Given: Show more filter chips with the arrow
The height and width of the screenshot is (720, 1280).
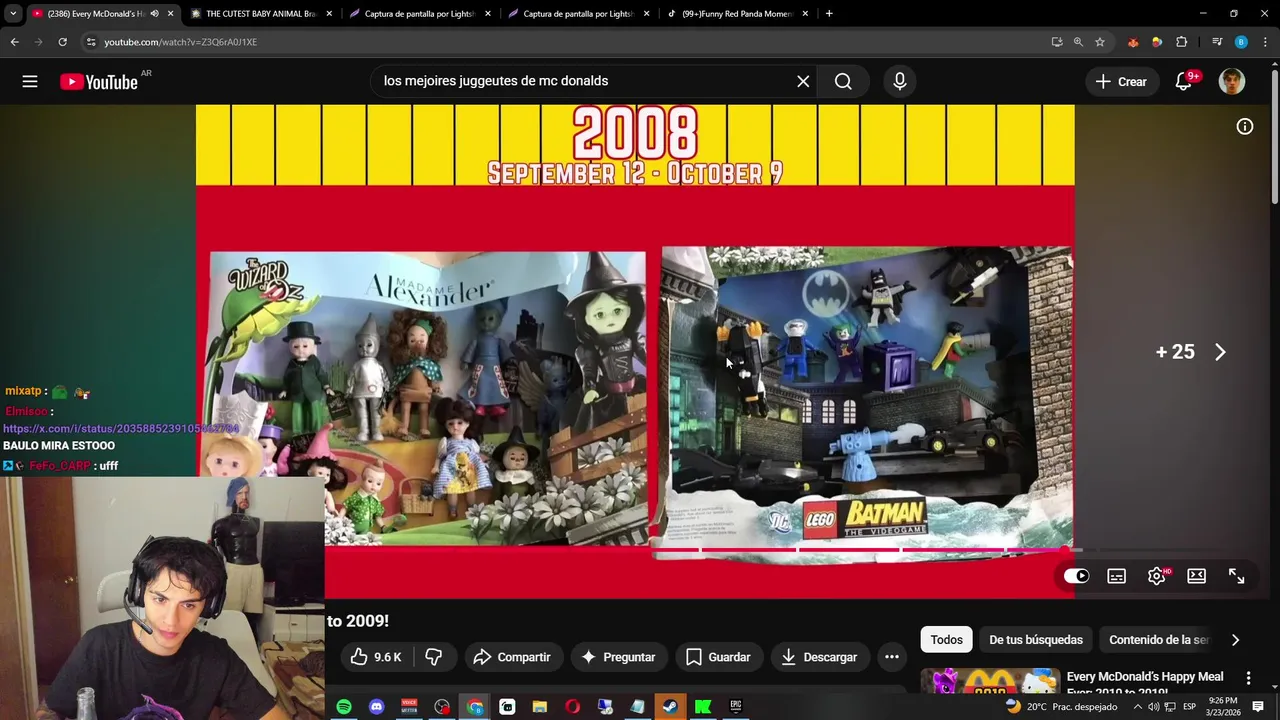Looking at the screenshot, I should (1235, 640).
